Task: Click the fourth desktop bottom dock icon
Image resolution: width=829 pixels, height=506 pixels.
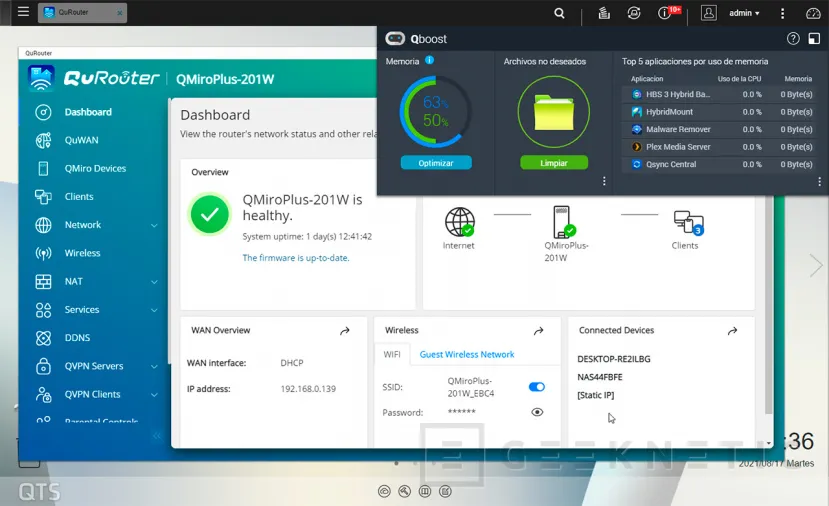Action: pyautogui.click(x=445, y=492)
